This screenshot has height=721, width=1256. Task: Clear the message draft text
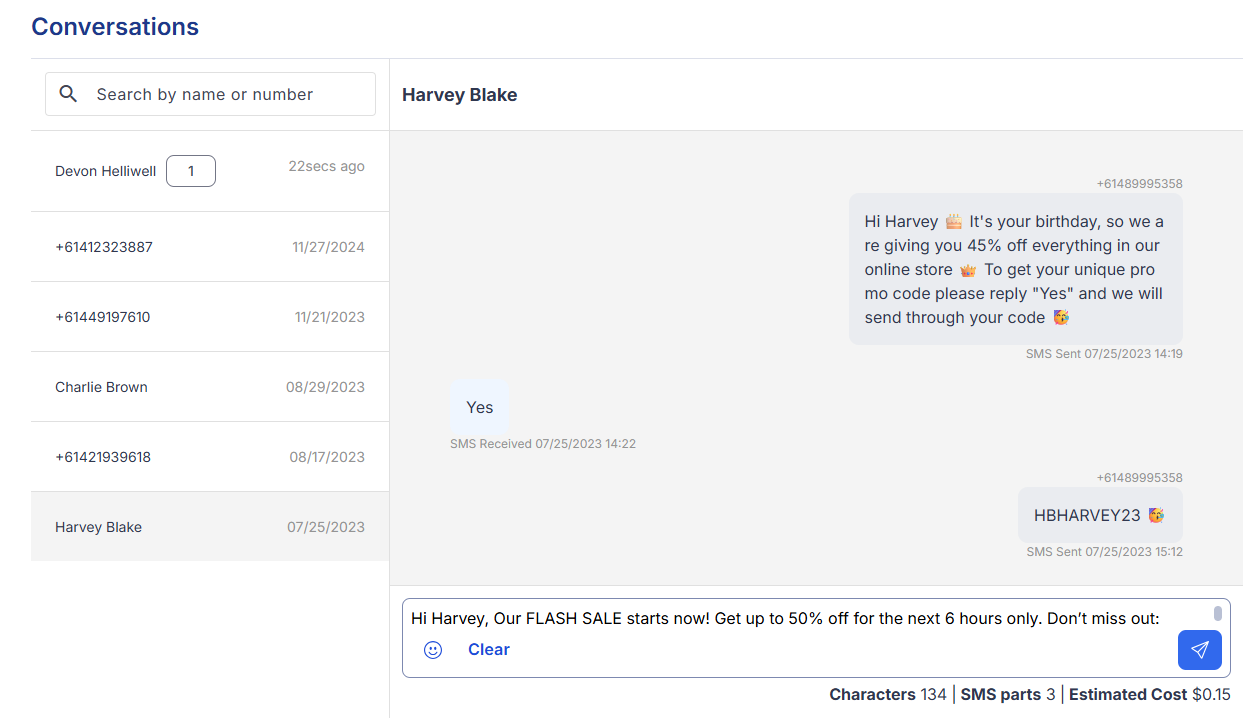click(488, 650)
